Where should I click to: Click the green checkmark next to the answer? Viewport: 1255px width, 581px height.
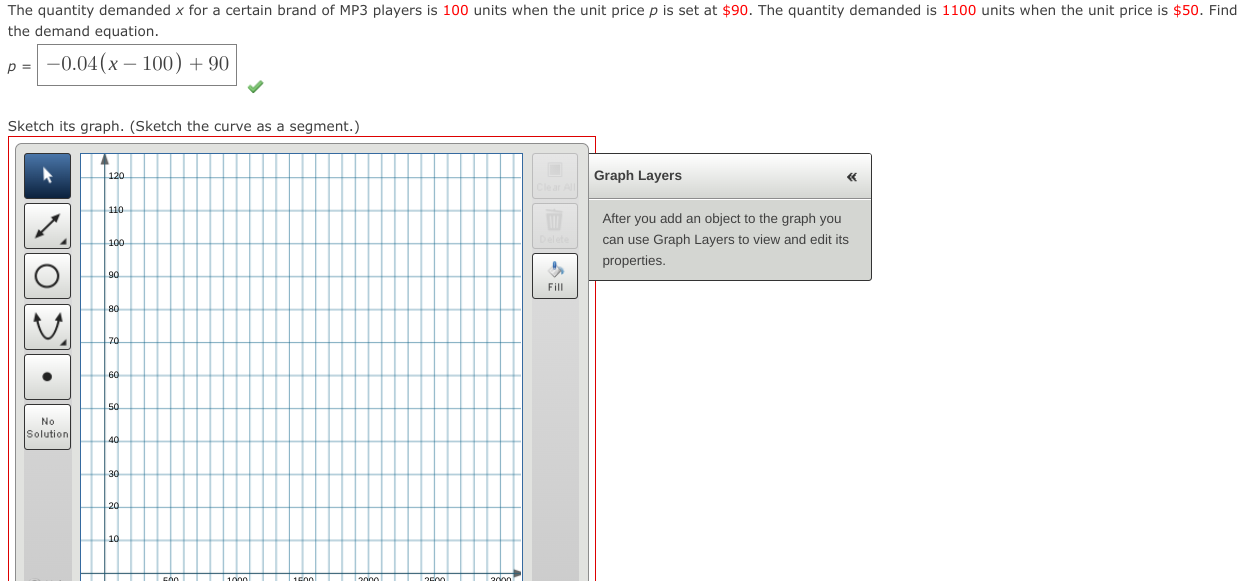[x=255, y=87]
